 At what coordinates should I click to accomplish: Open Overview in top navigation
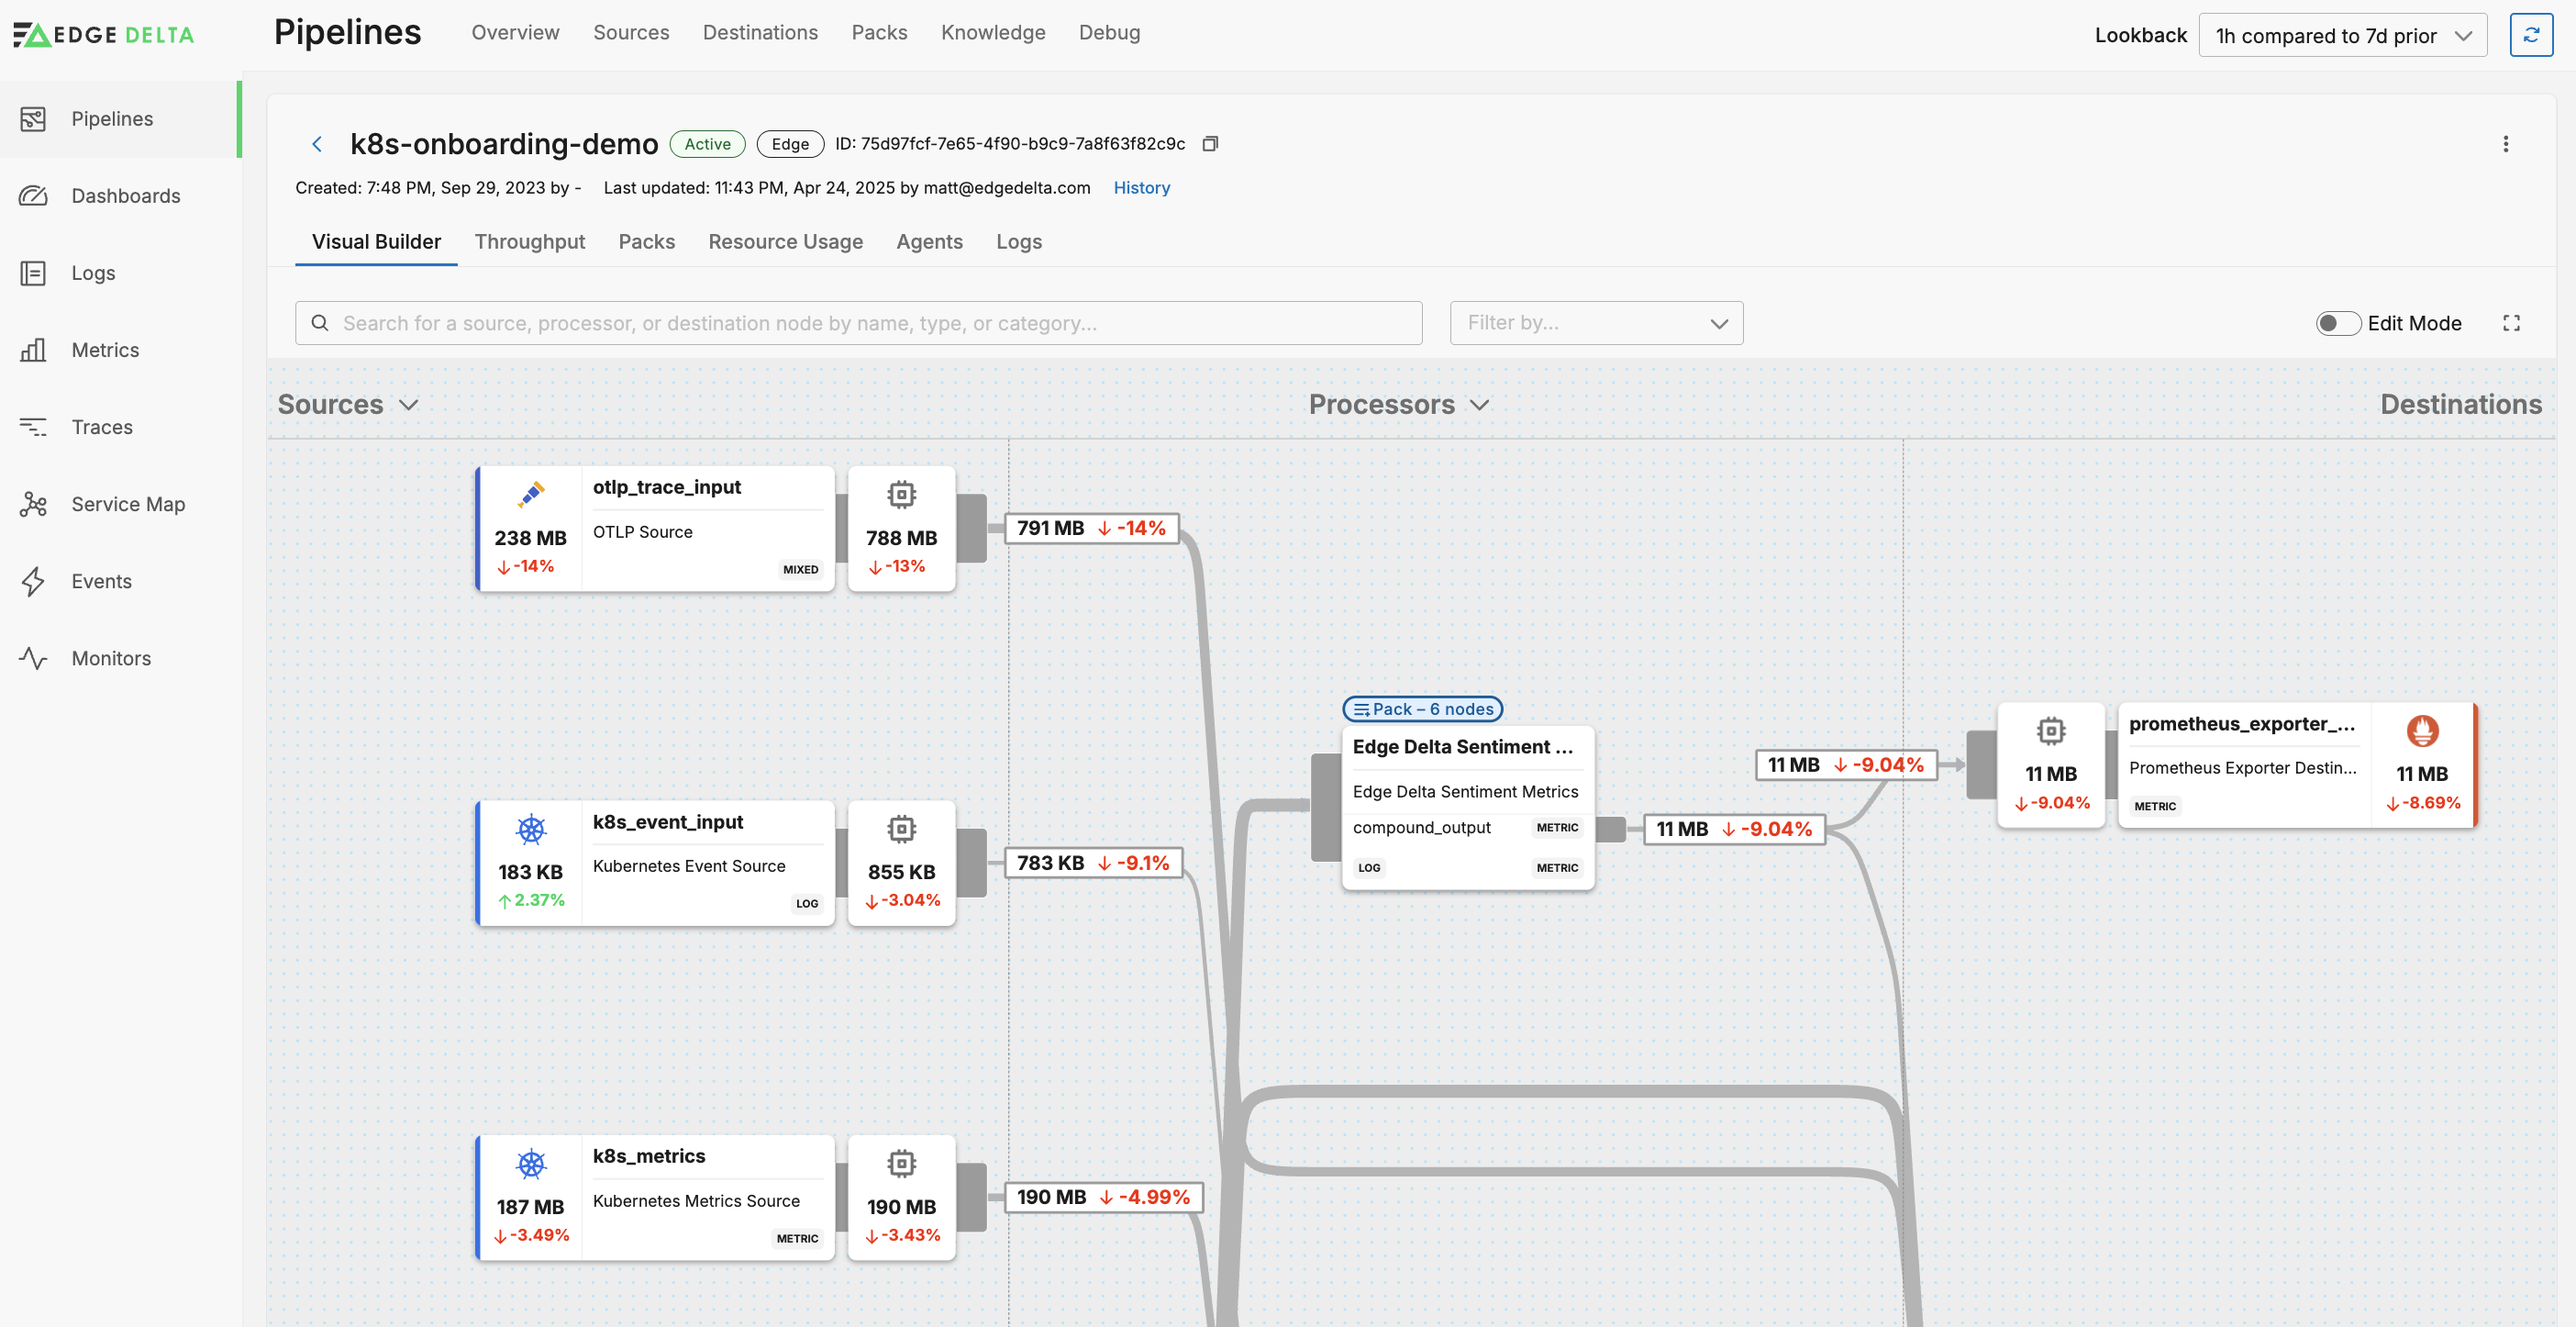515,33
